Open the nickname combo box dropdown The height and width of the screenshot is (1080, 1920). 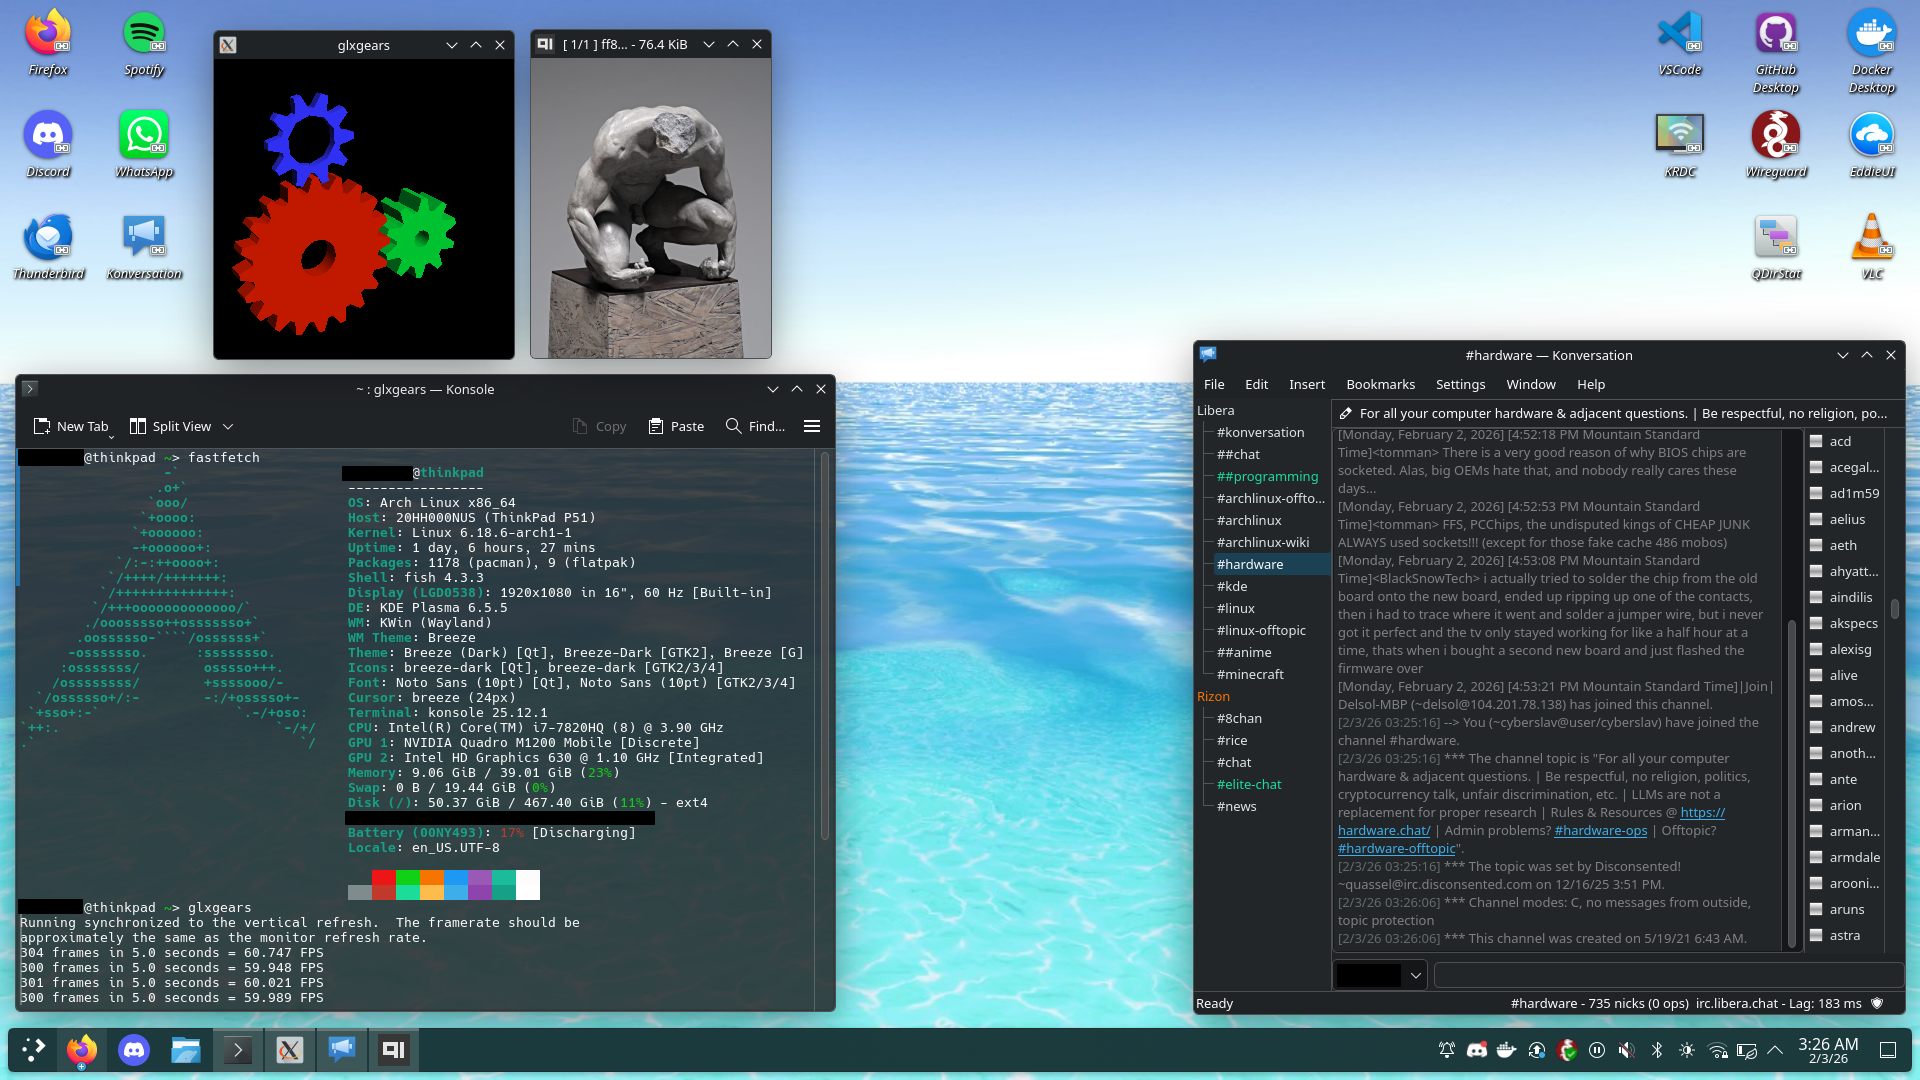[x=1415, y=975]
